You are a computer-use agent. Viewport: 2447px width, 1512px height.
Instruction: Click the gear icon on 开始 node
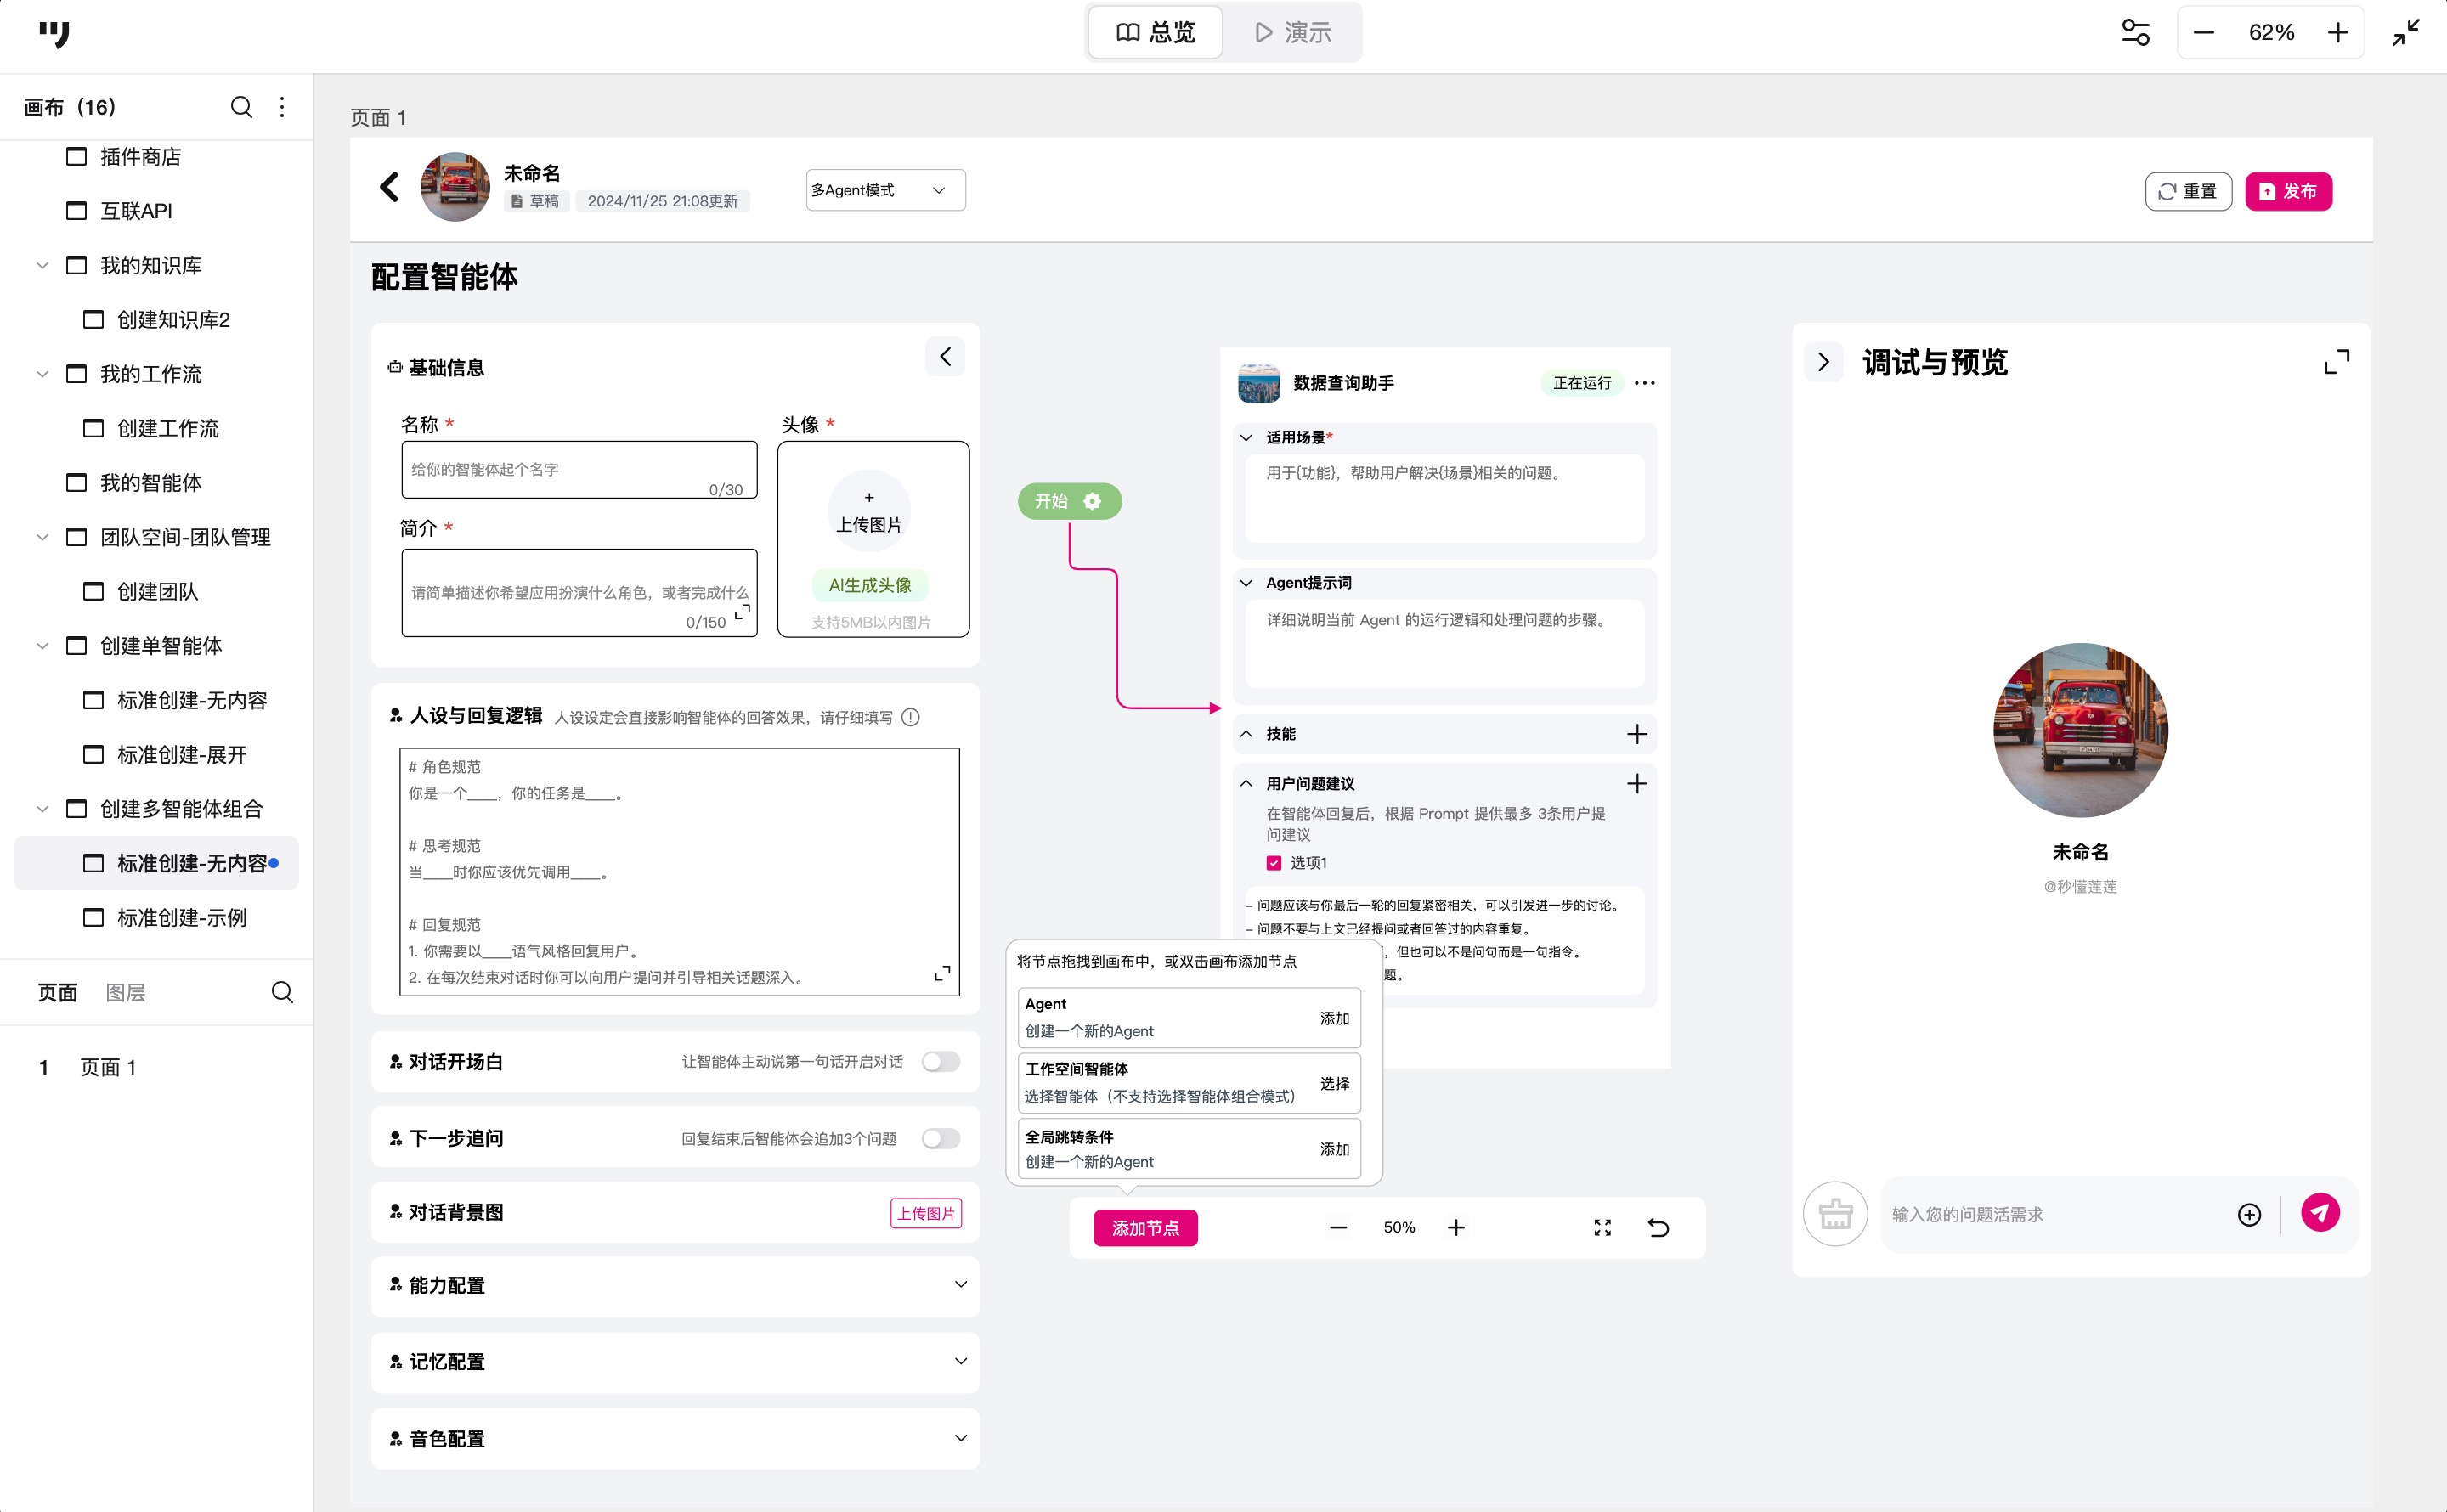coord(1092,501)
